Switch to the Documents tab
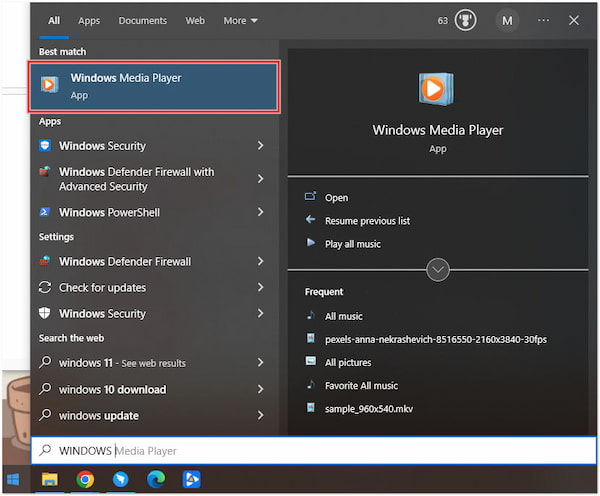600x496 pixels. (x=142, y=21)
